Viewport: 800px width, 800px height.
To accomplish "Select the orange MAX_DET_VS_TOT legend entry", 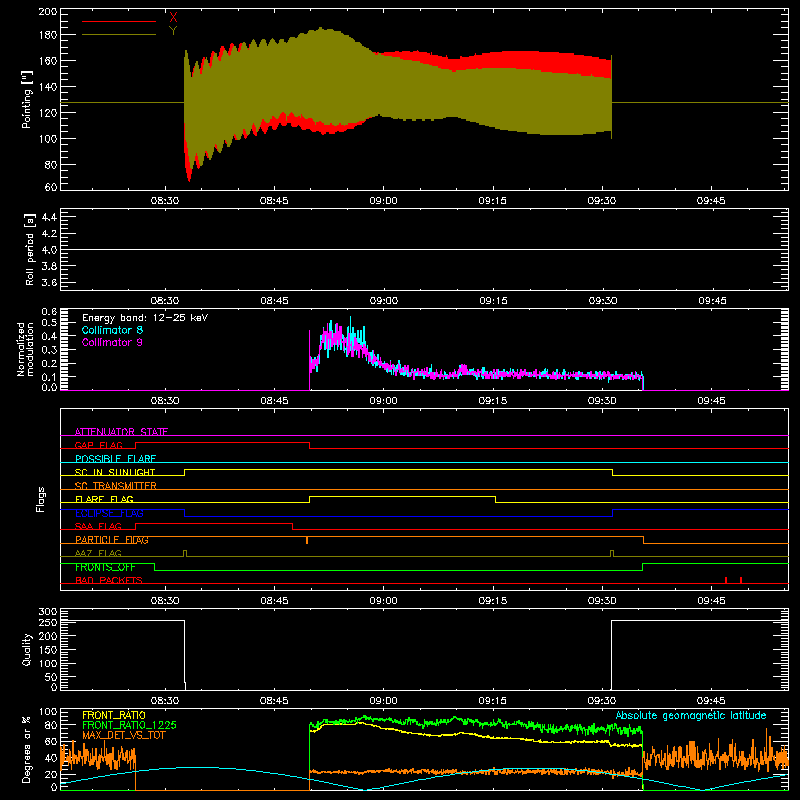I will click(x=124, y=735).
